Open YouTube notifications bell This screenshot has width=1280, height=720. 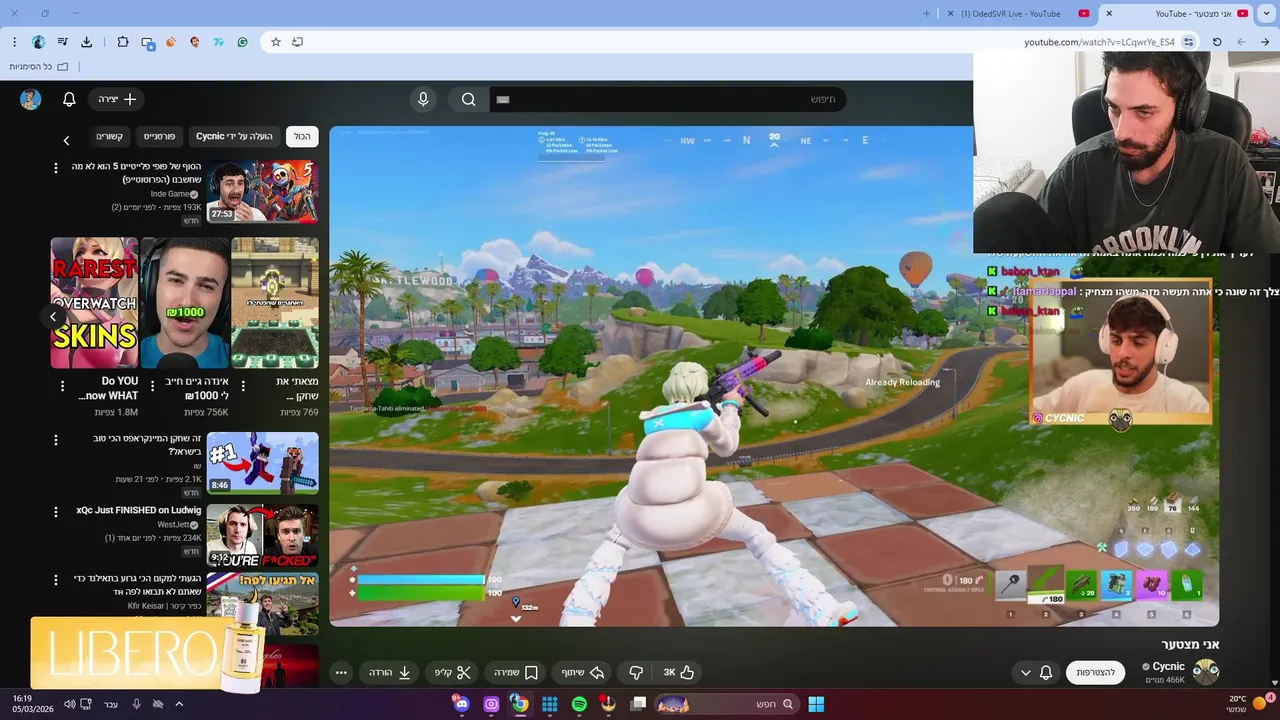click(69, 99)
